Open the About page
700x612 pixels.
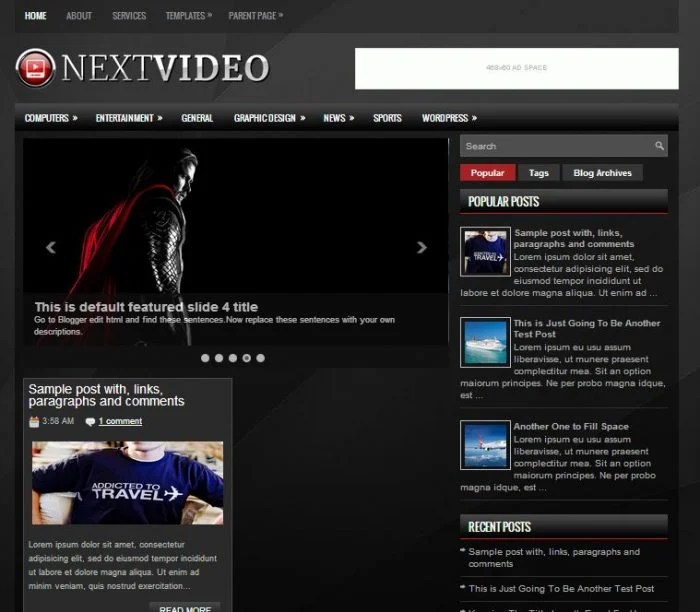[x=79, y=16]
